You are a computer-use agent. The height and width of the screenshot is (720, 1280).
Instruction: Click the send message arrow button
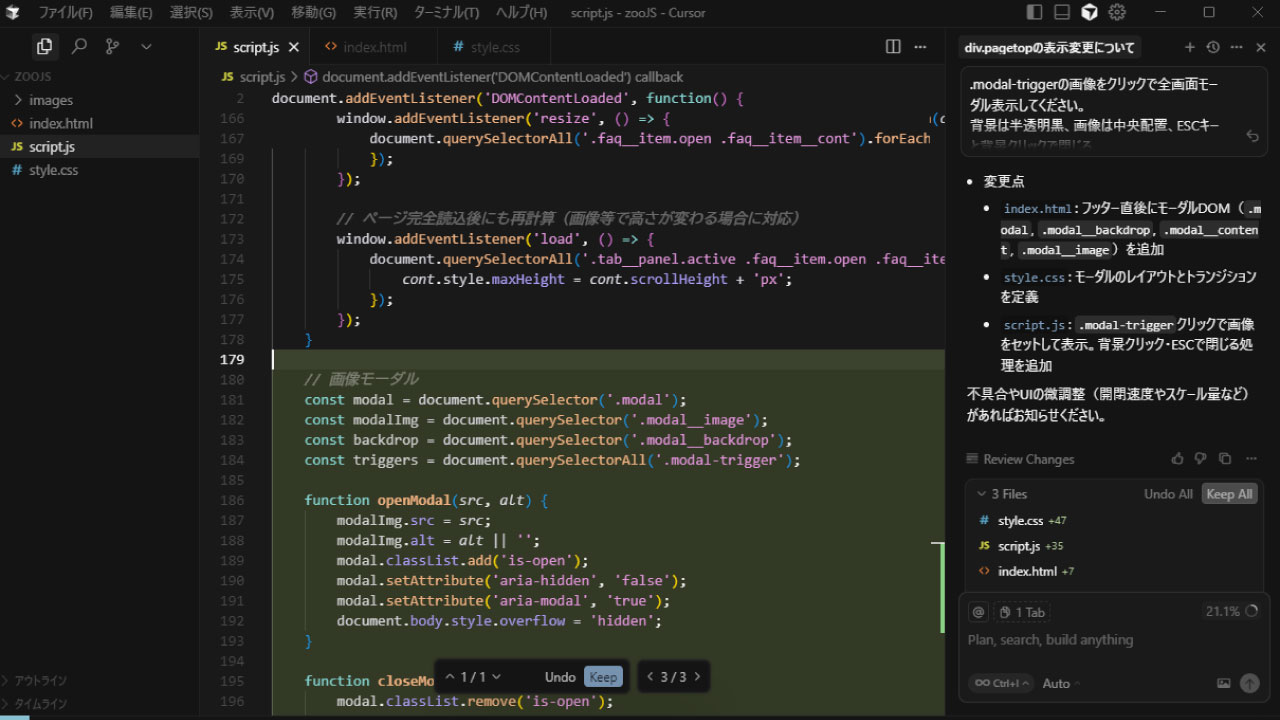point(1249,683)
